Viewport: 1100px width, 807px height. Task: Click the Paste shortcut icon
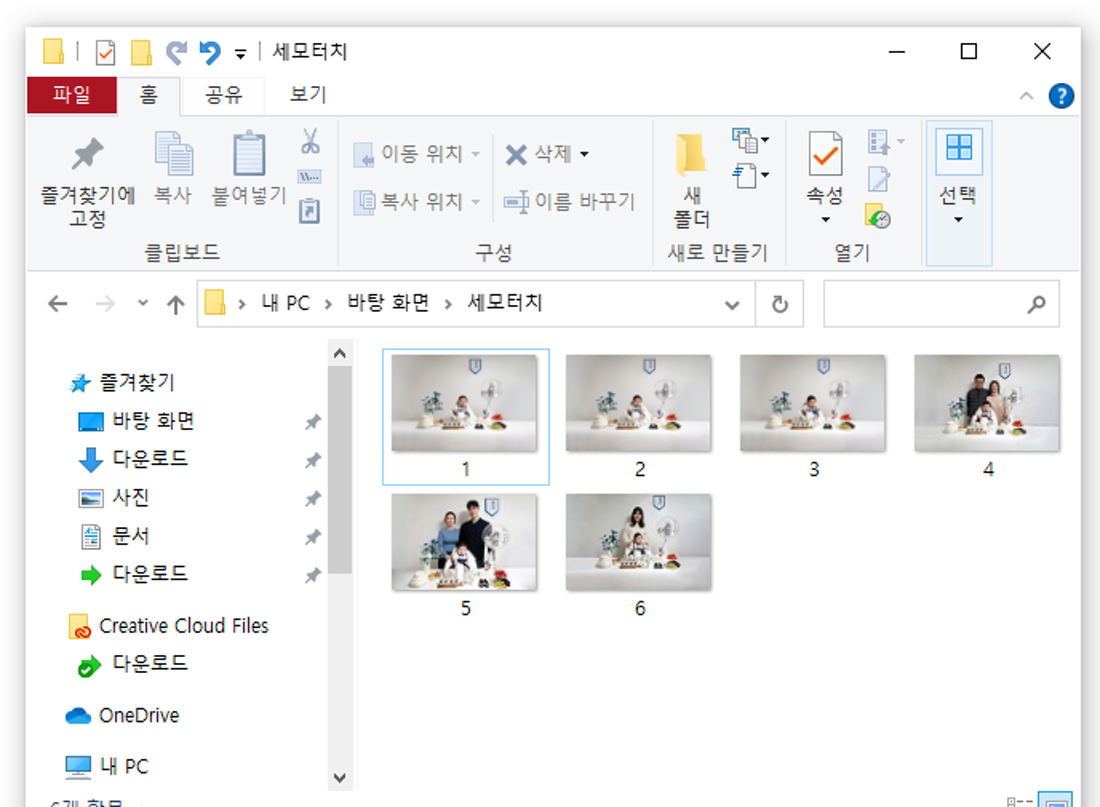(309, 211)
